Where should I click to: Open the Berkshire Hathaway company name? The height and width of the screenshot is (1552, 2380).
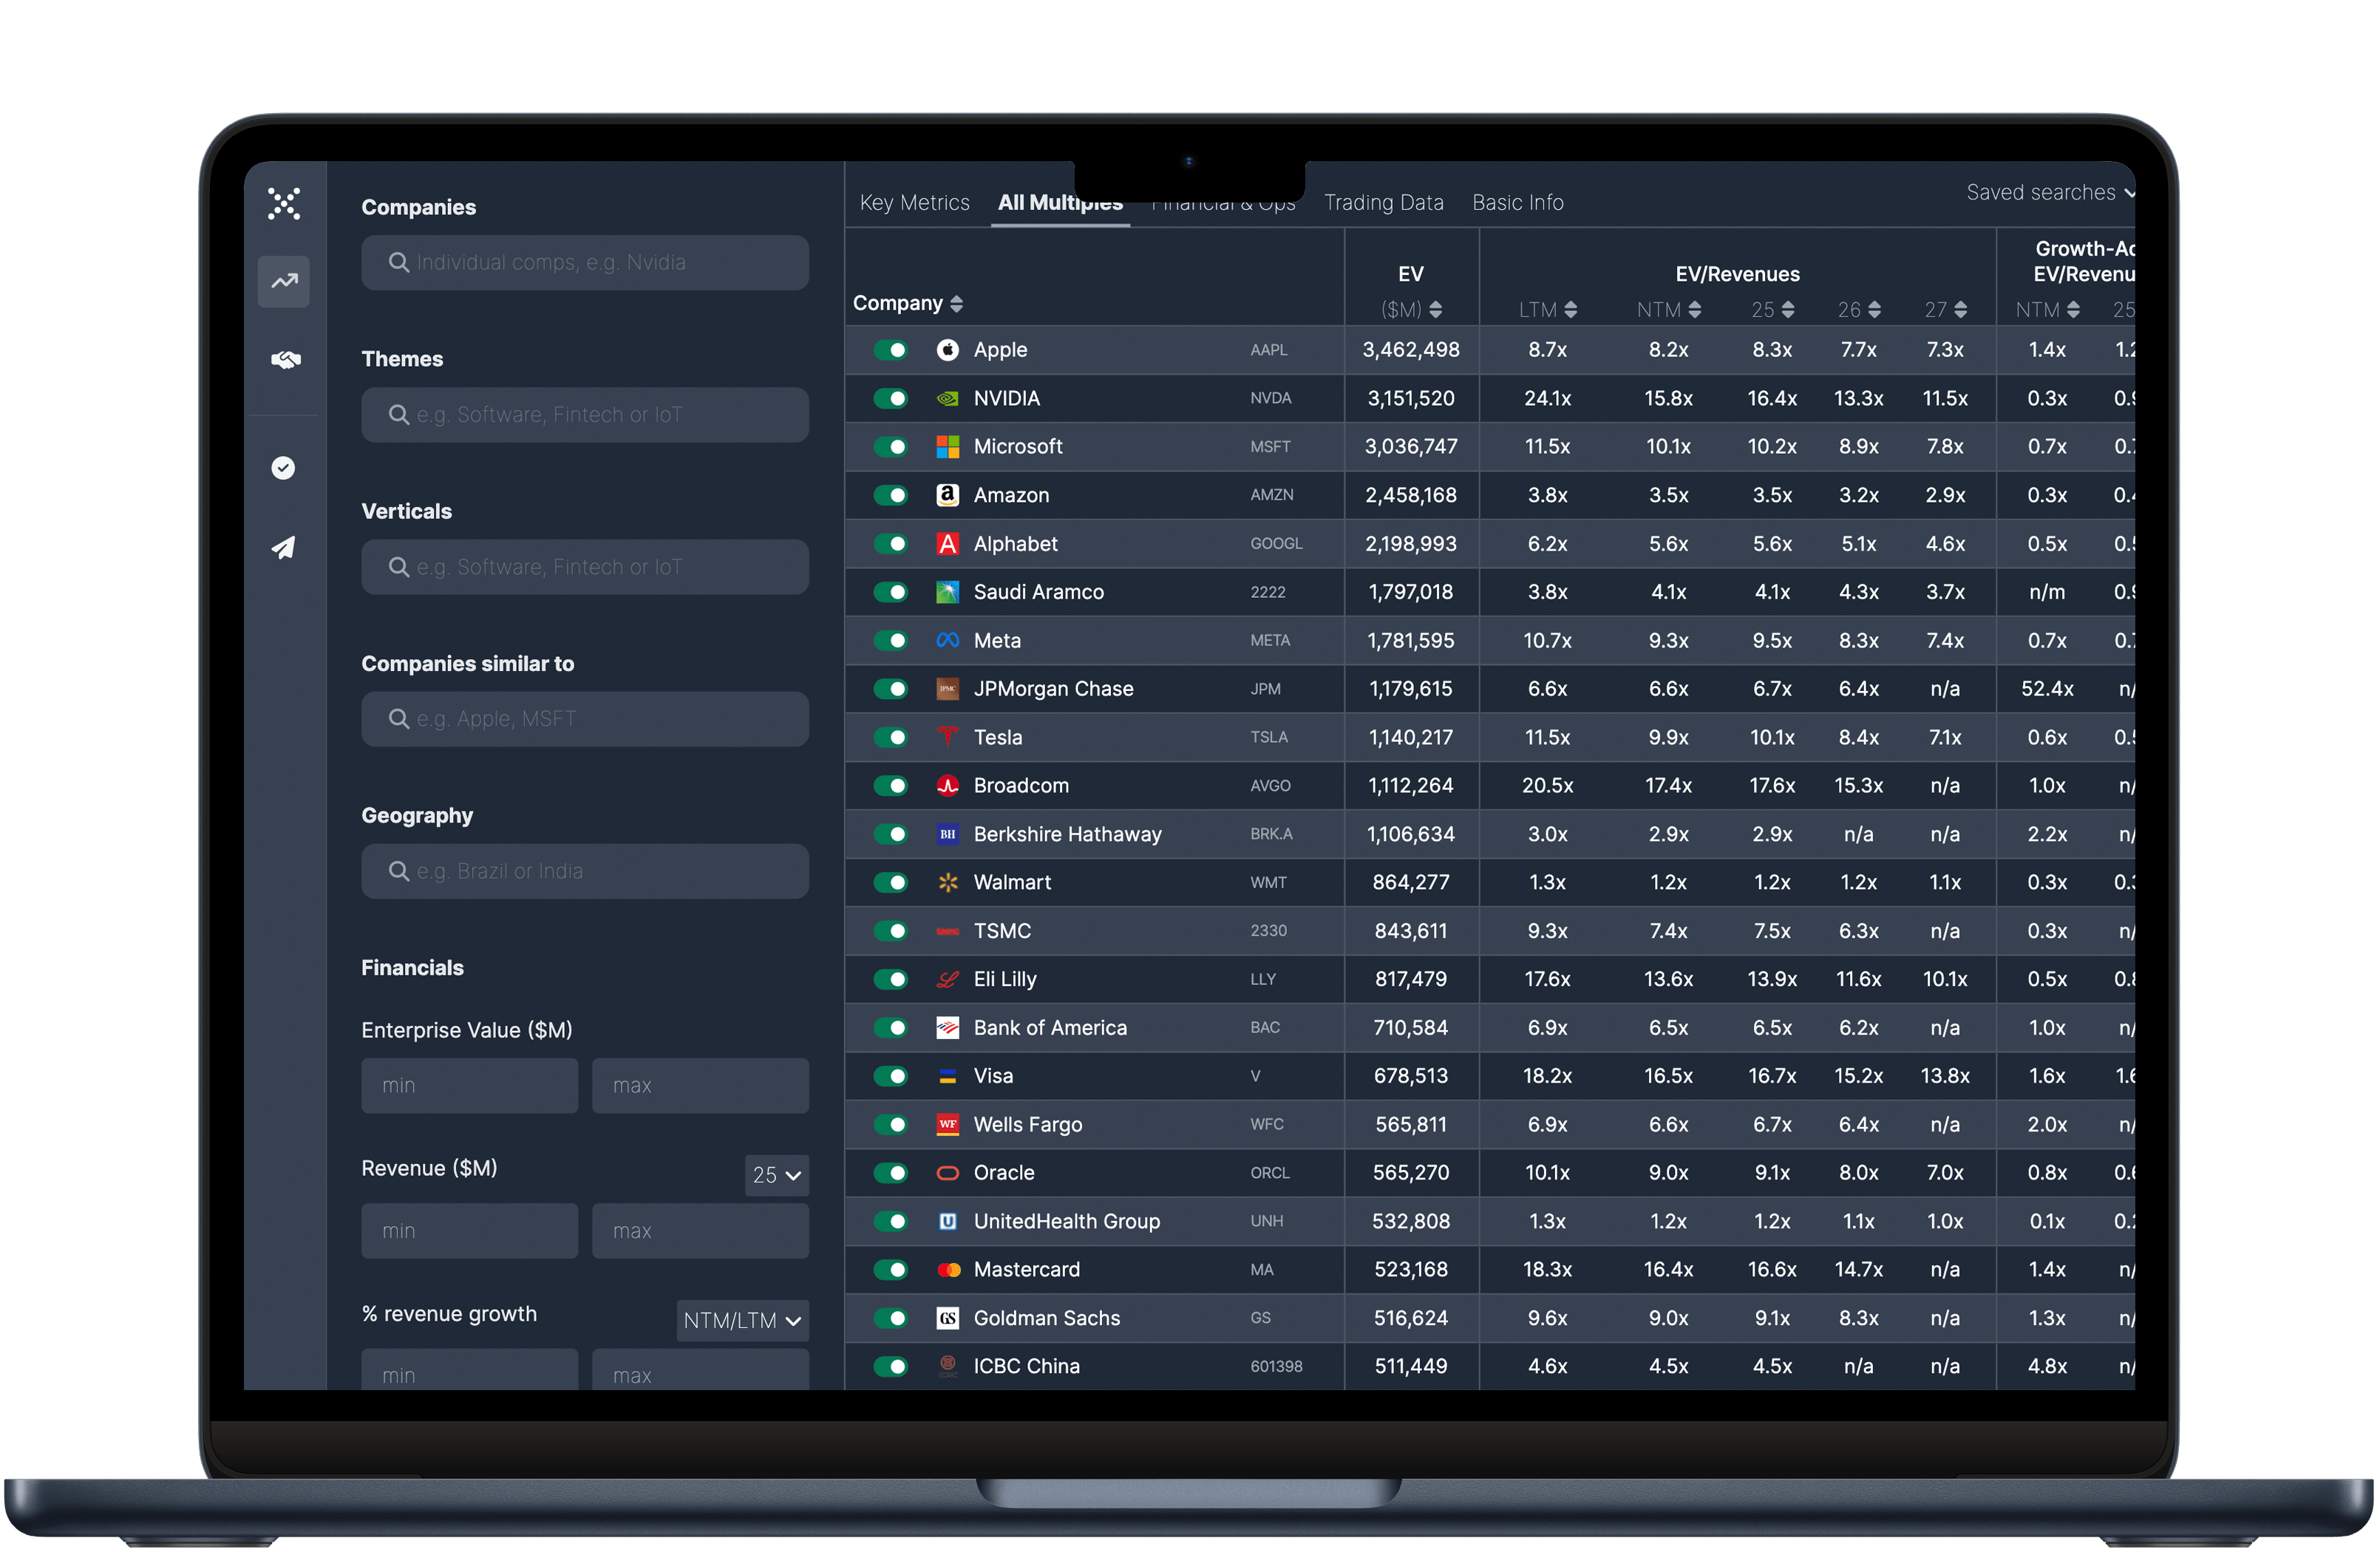point(1067,834)
